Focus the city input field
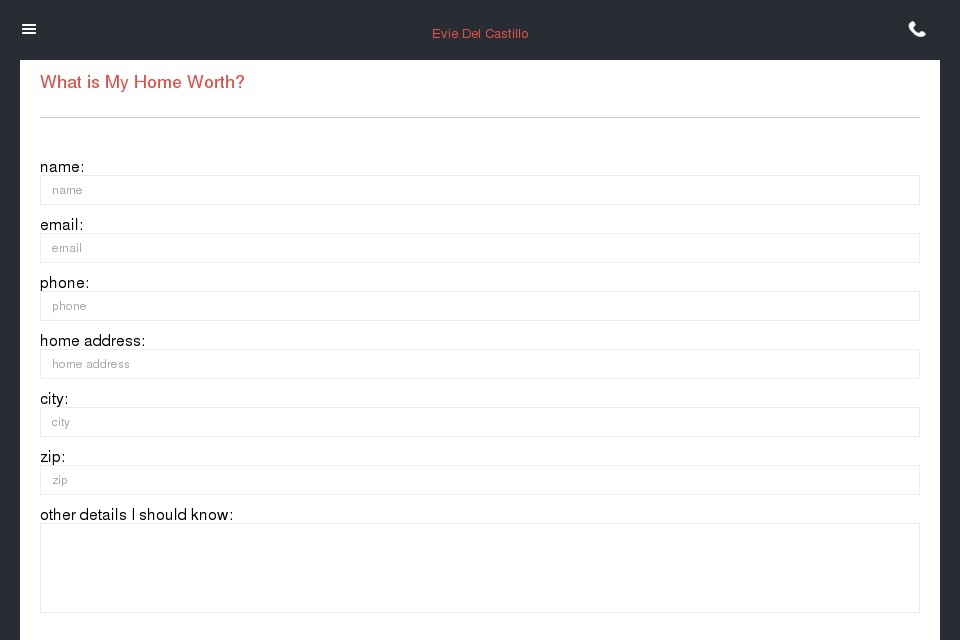The height and width of the screenshot is (640, 960). tap(479, 422)
